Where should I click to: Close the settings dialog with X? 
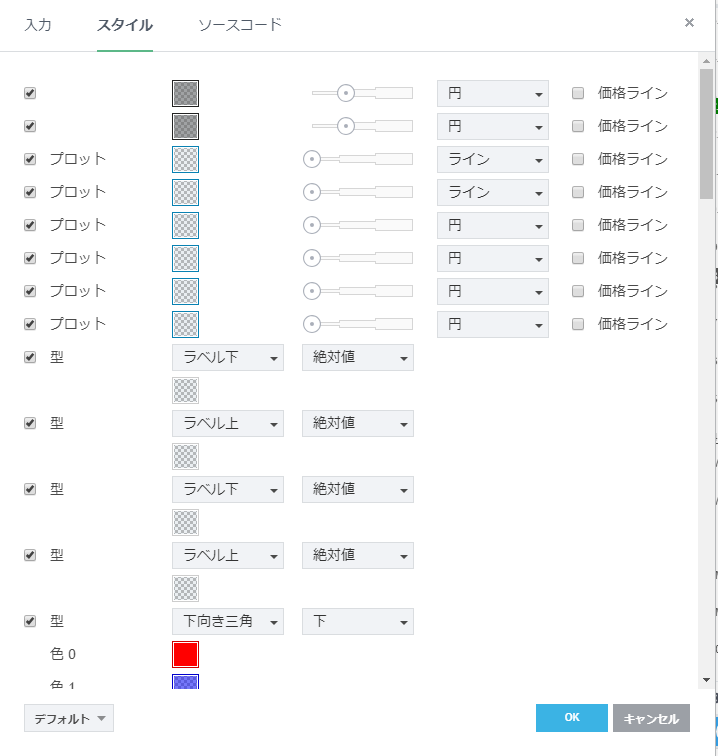(689, 23)
